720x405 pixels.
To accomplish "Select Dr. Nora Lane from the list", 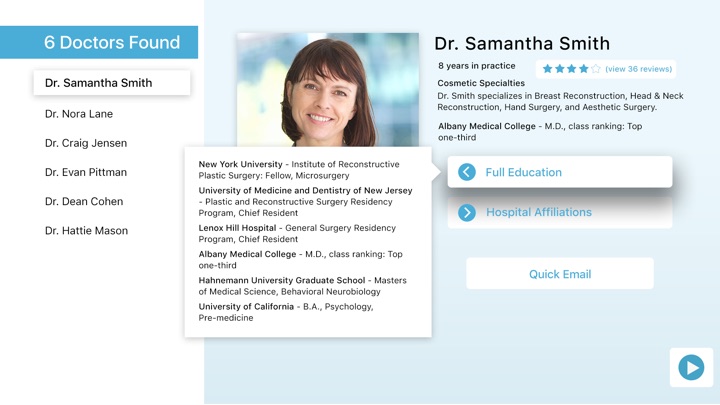I will point(79,114).
